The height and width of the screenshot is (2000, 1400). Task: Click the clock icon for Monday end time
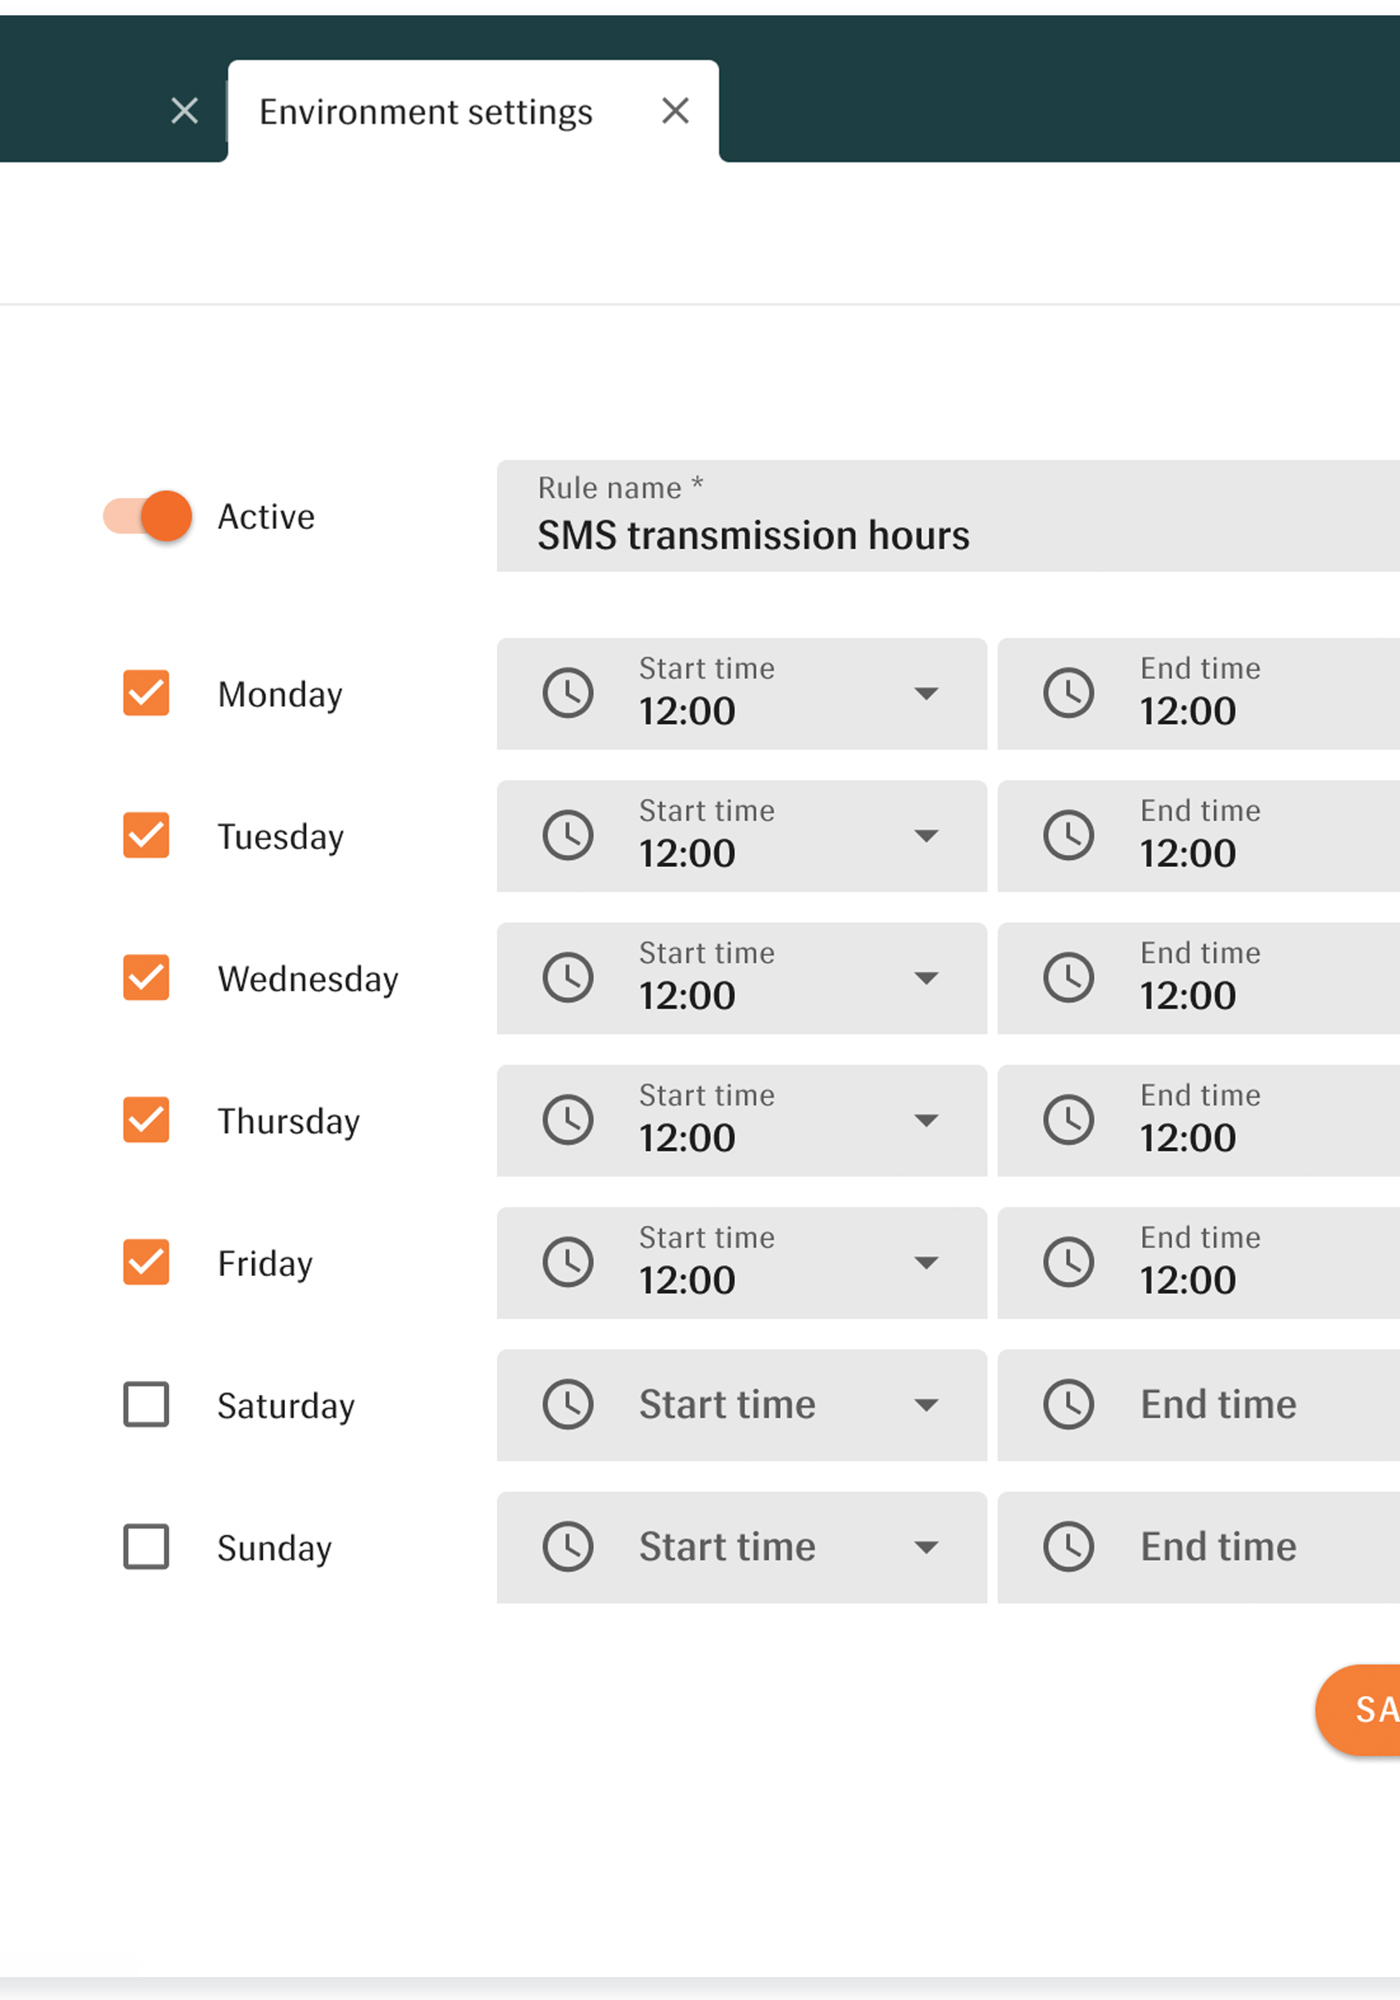click(x=1068, y=693)
